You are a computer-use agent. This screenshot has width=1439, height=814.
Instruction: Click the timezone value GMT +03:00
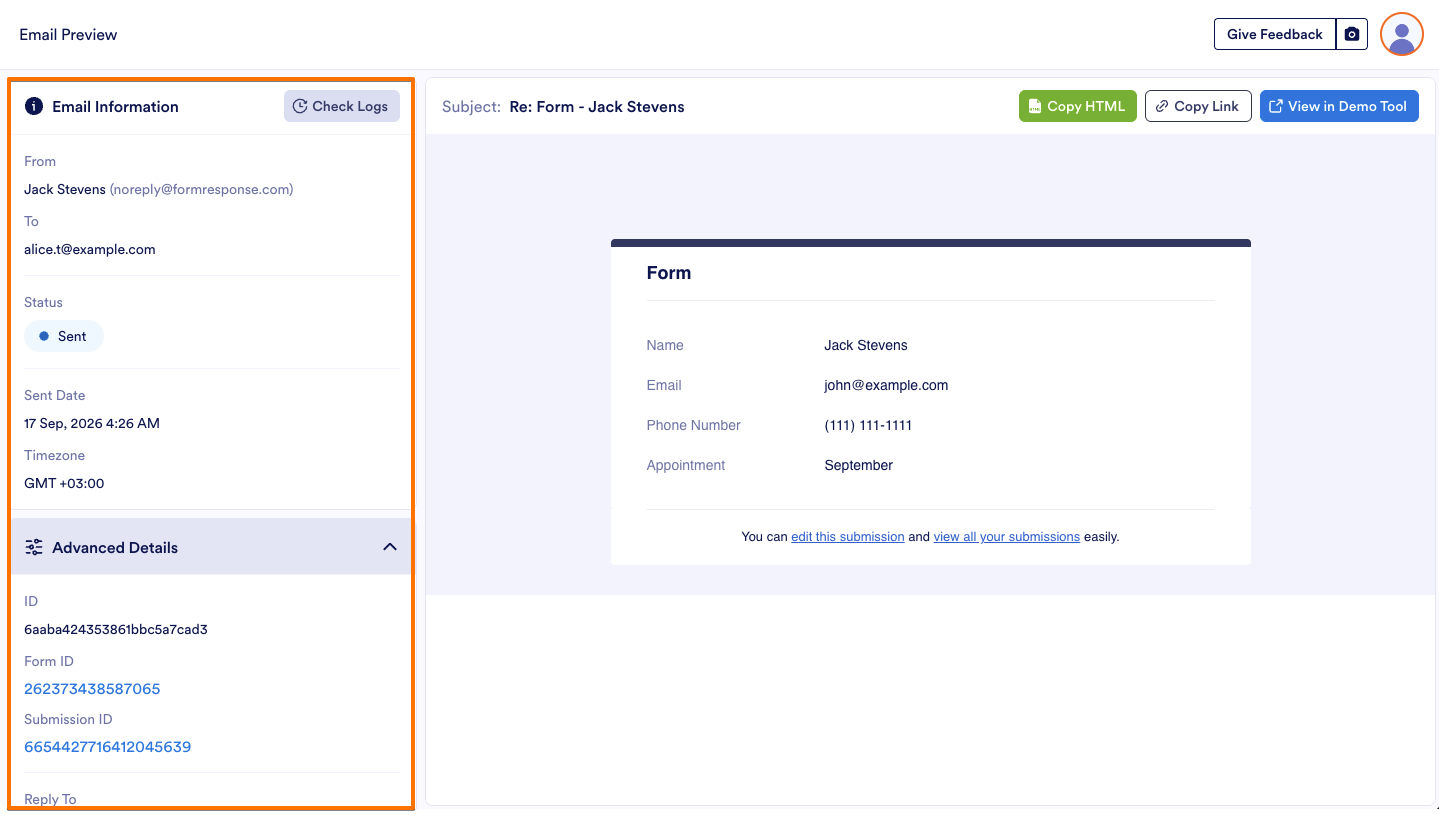[x=64, y=483]
